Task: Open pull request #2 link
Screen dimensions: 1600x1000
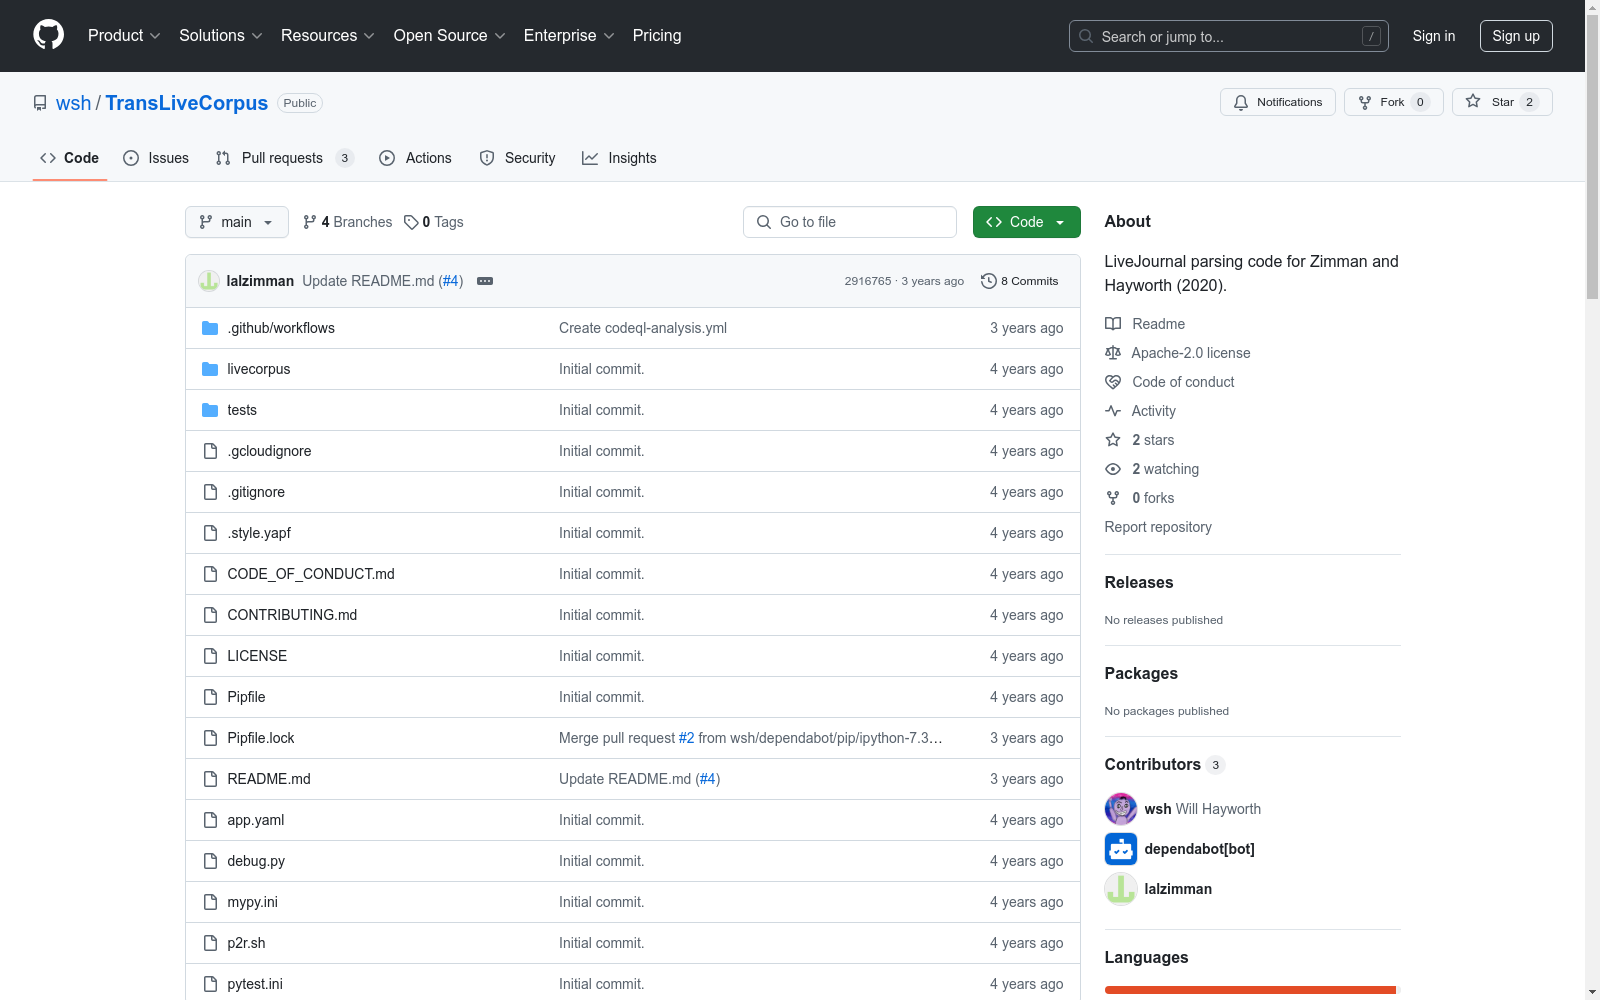Action: tap(686, 738)
